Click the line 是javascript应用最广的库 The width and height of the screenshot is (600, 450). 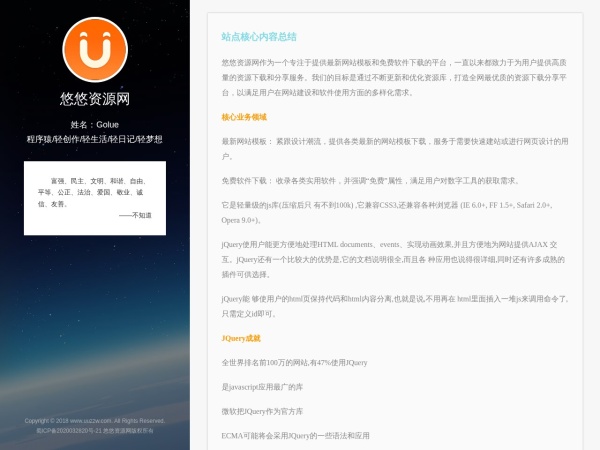[262, 387]
